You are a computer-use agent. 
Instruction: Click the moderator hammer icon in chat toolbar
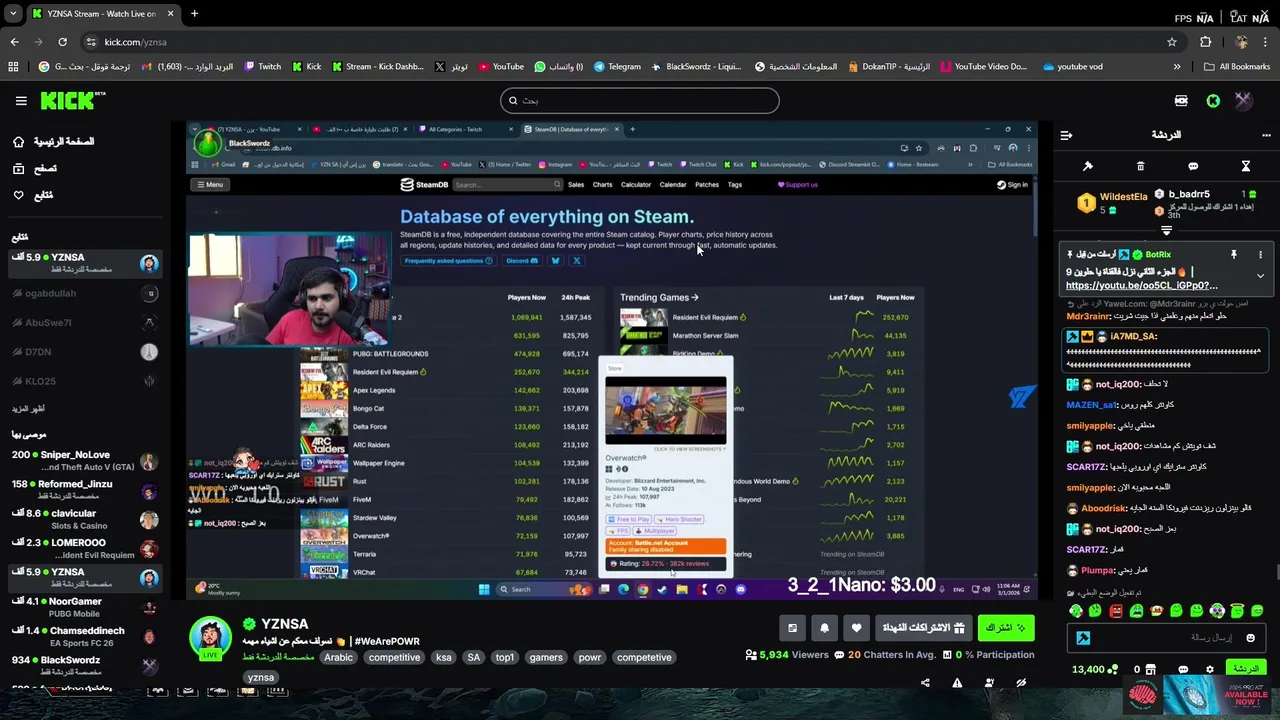click(x=1088, y=166)
